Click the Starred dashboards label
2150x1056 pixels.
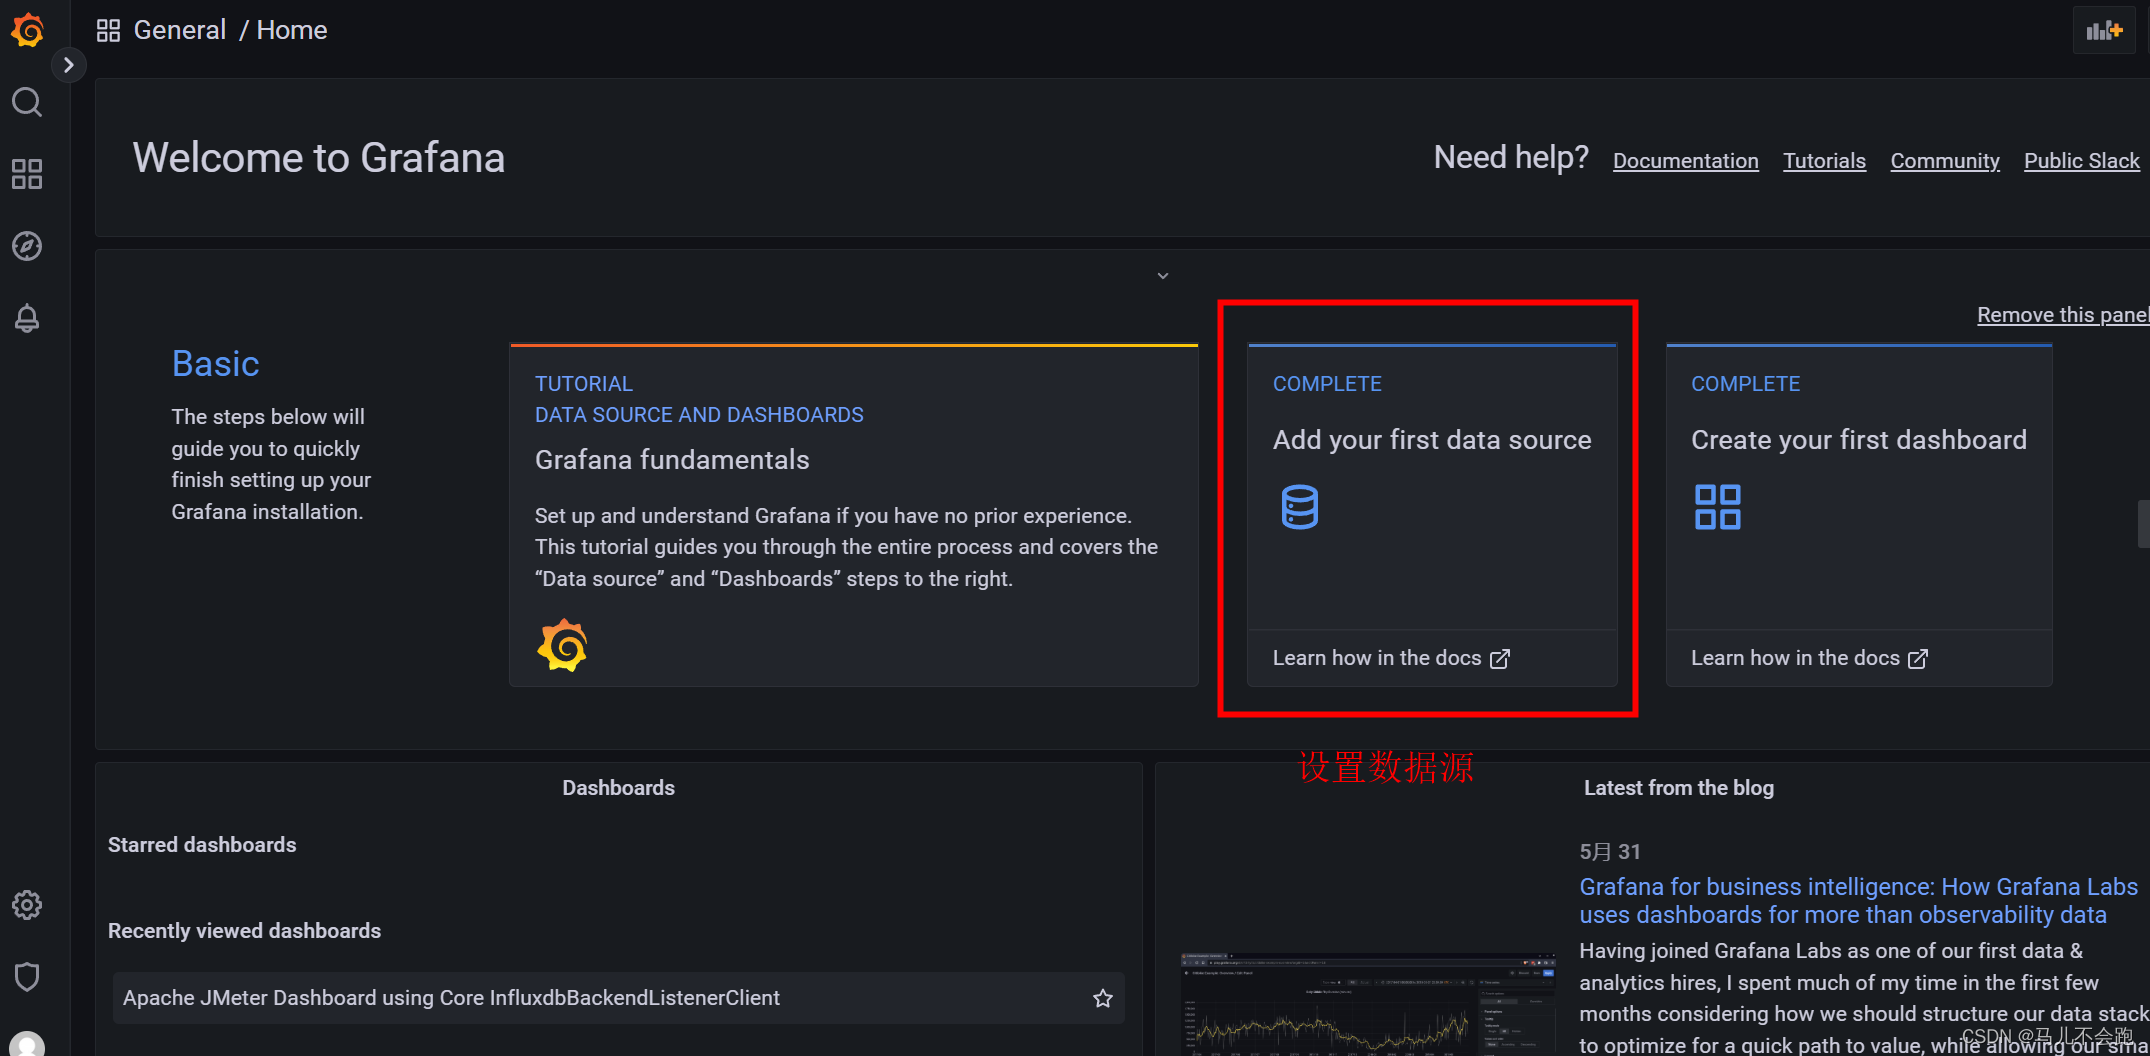point(202,845)
